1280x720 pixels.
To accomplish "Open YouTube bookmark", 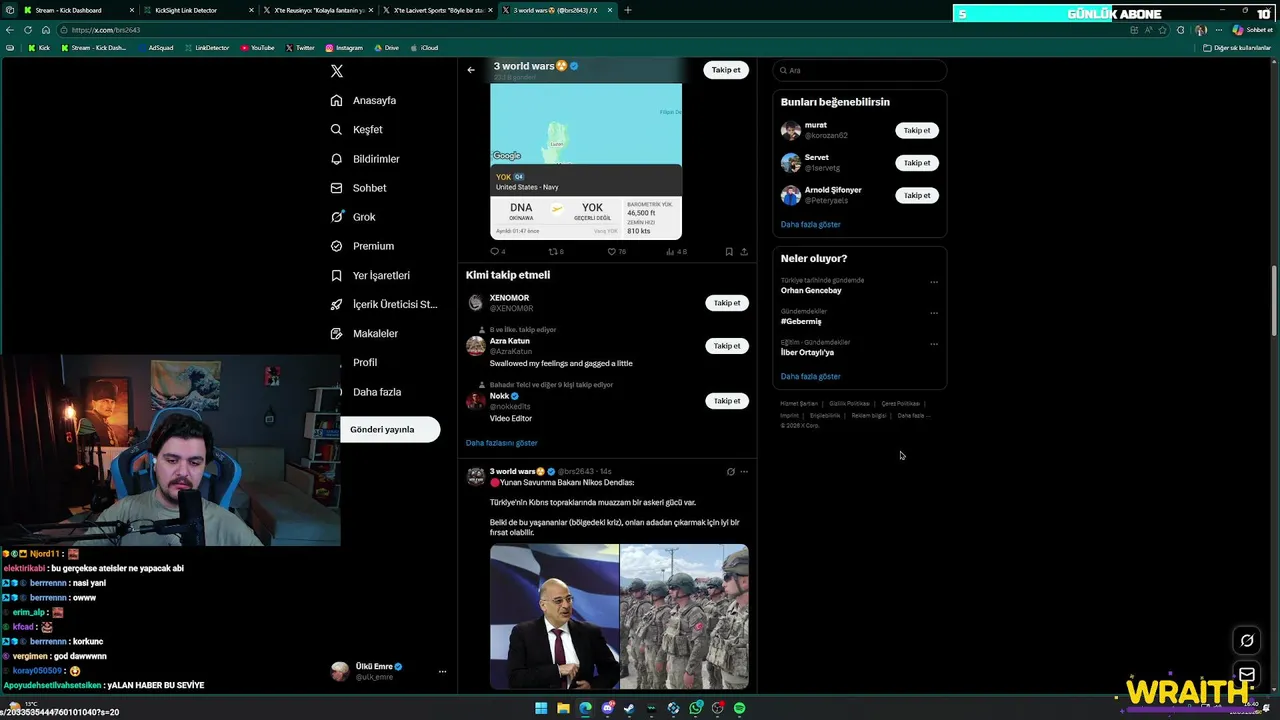I will pyautogui.click(x=258, y=48).
